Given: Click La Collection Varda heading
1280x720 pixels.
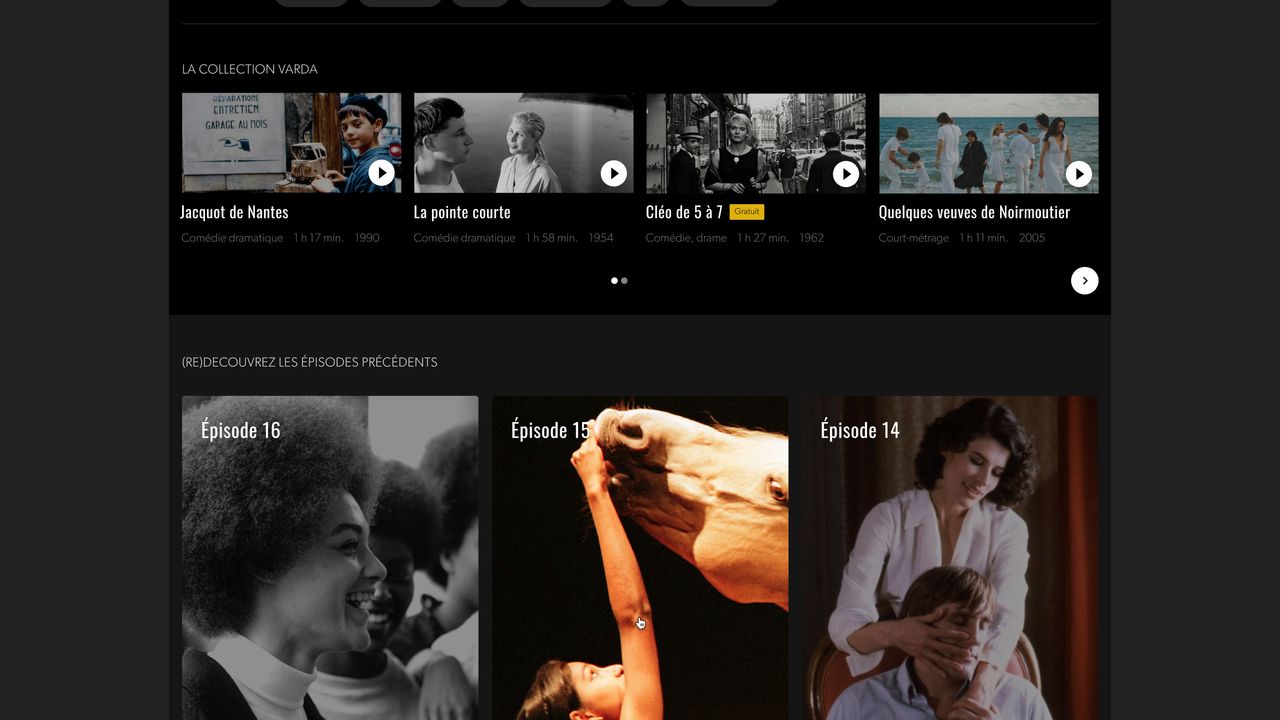Looking at the screenshot, I should [x=250, y=69].
